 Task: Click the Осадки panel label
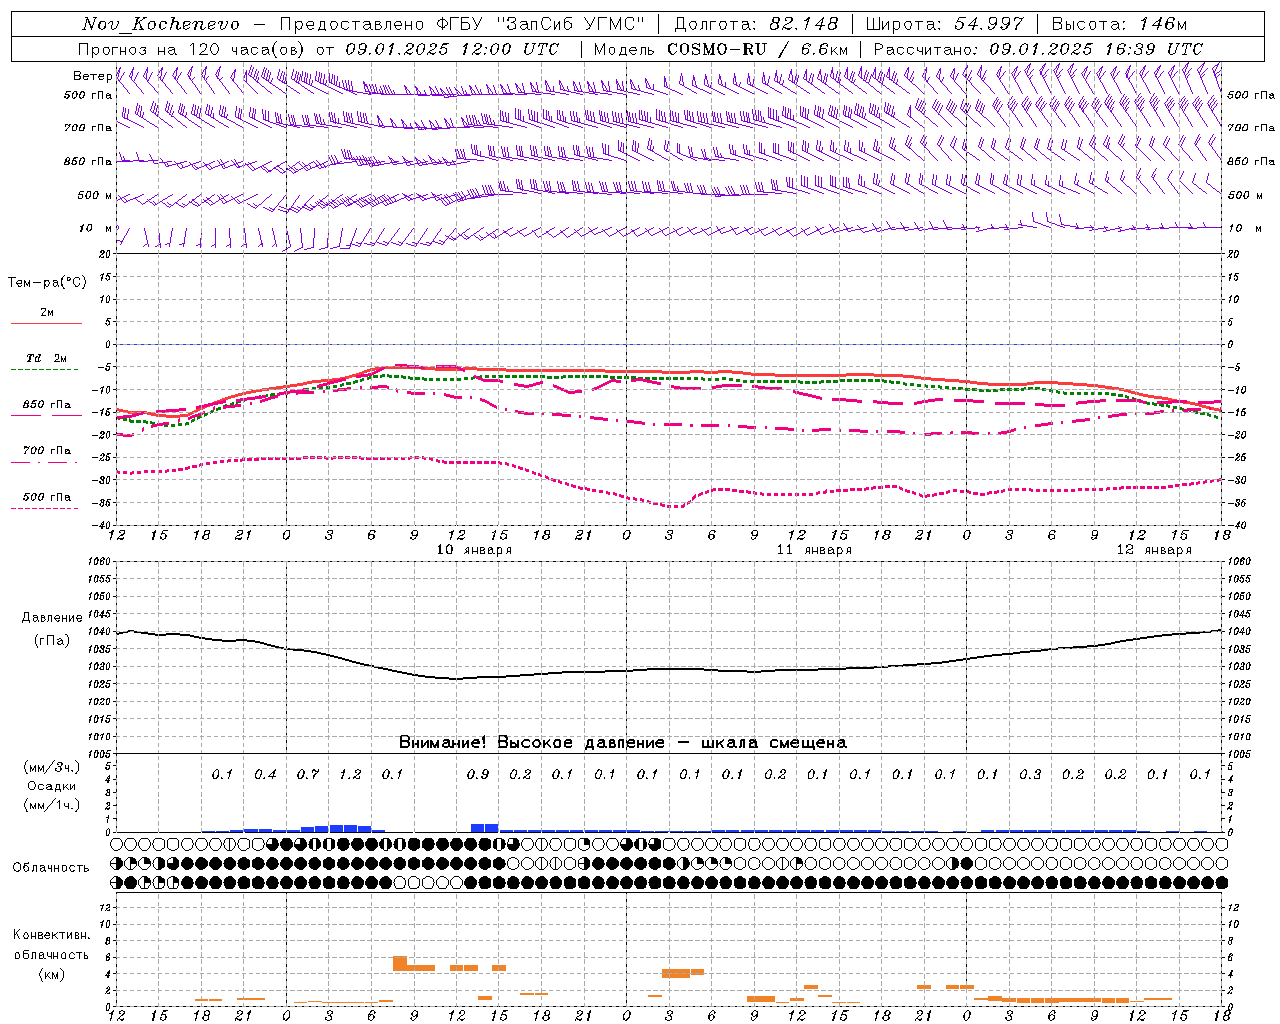tap(51, 786)
